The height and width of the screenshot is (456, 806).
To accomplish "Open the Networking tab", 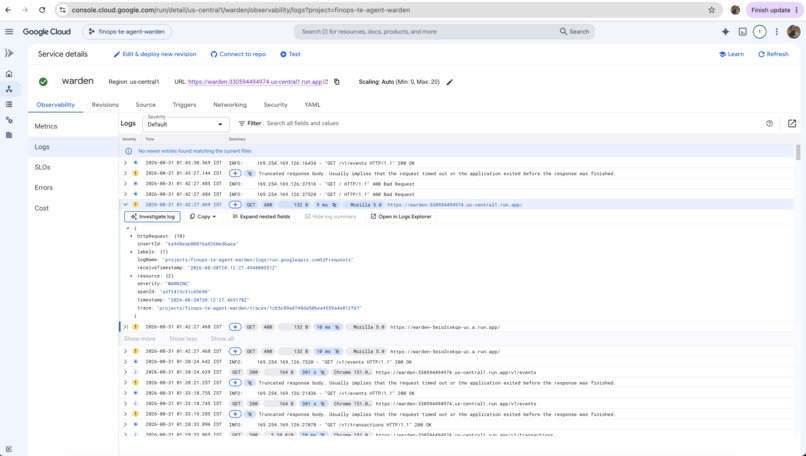I will (230, 104).
